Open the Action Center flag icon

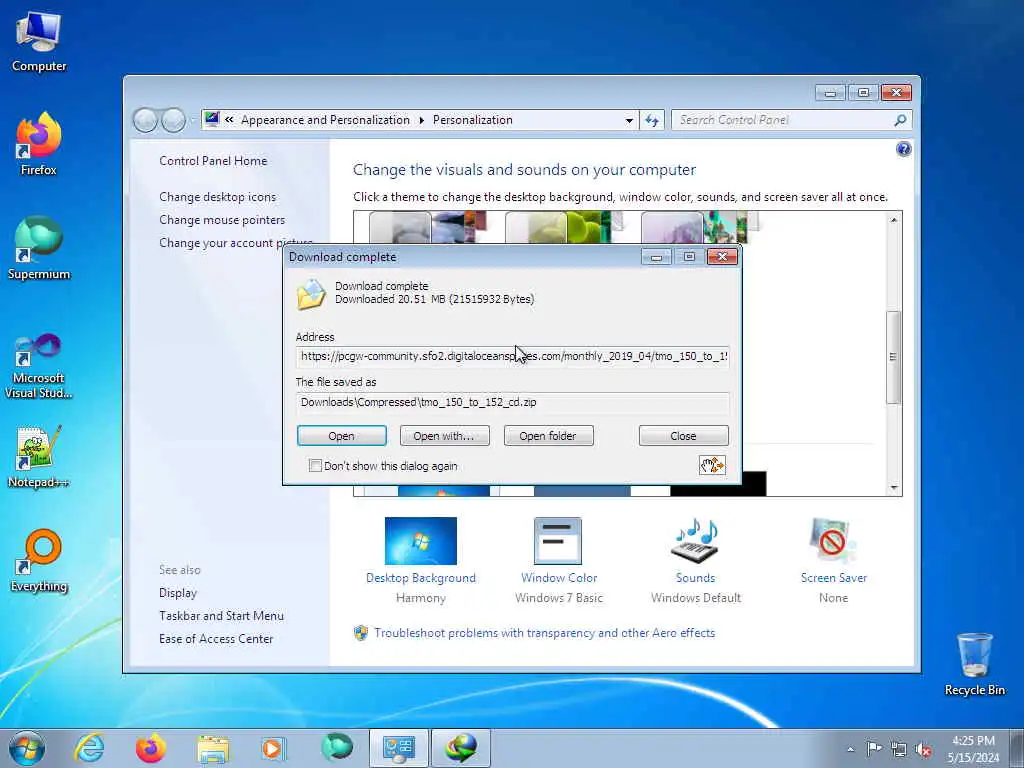coord(874,748)
